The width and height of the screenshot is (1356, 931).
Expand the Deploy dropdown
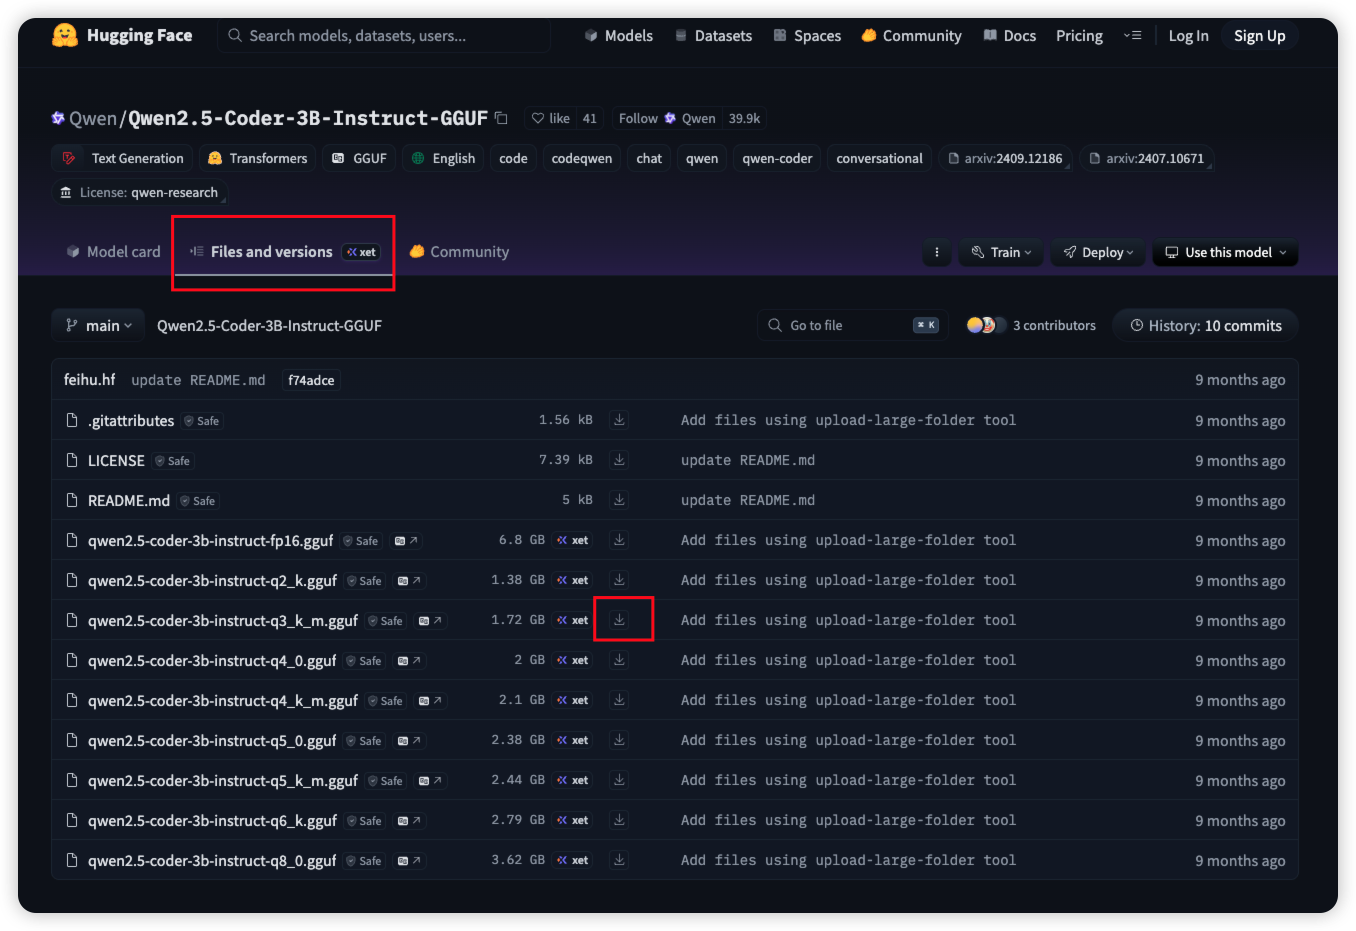click(1098, 253)
